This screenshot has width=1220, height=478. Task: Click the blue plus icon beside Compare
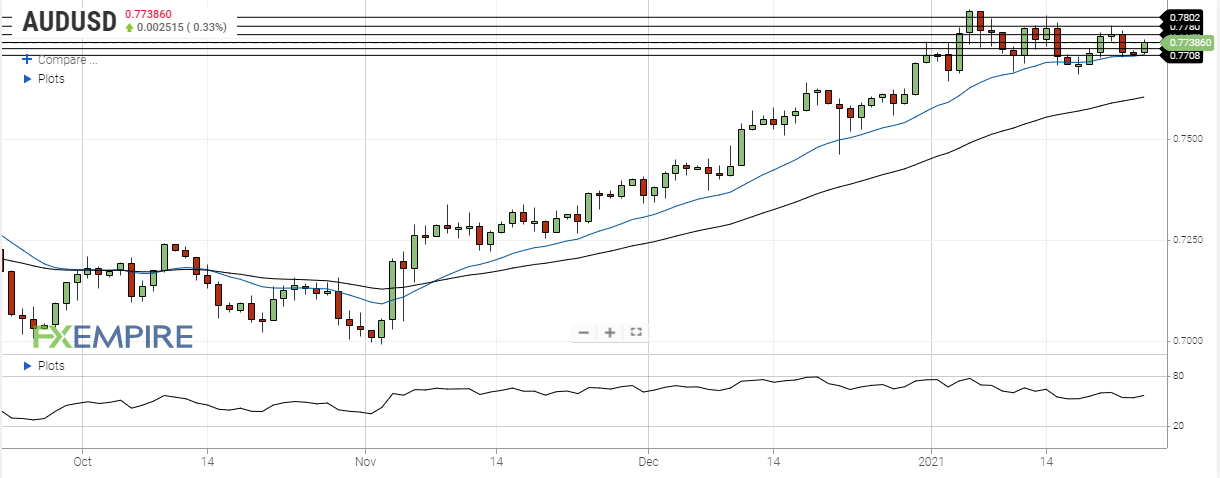click(27, 60)
